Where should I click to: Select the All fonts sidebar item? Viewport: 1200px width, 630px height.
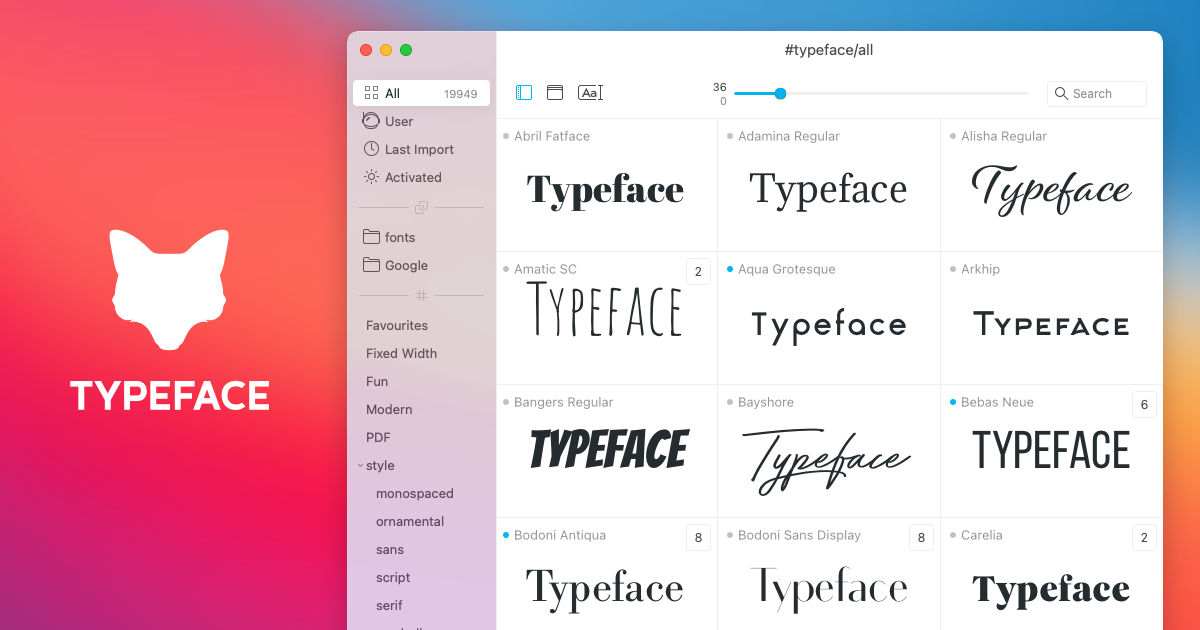pos(421,93)
